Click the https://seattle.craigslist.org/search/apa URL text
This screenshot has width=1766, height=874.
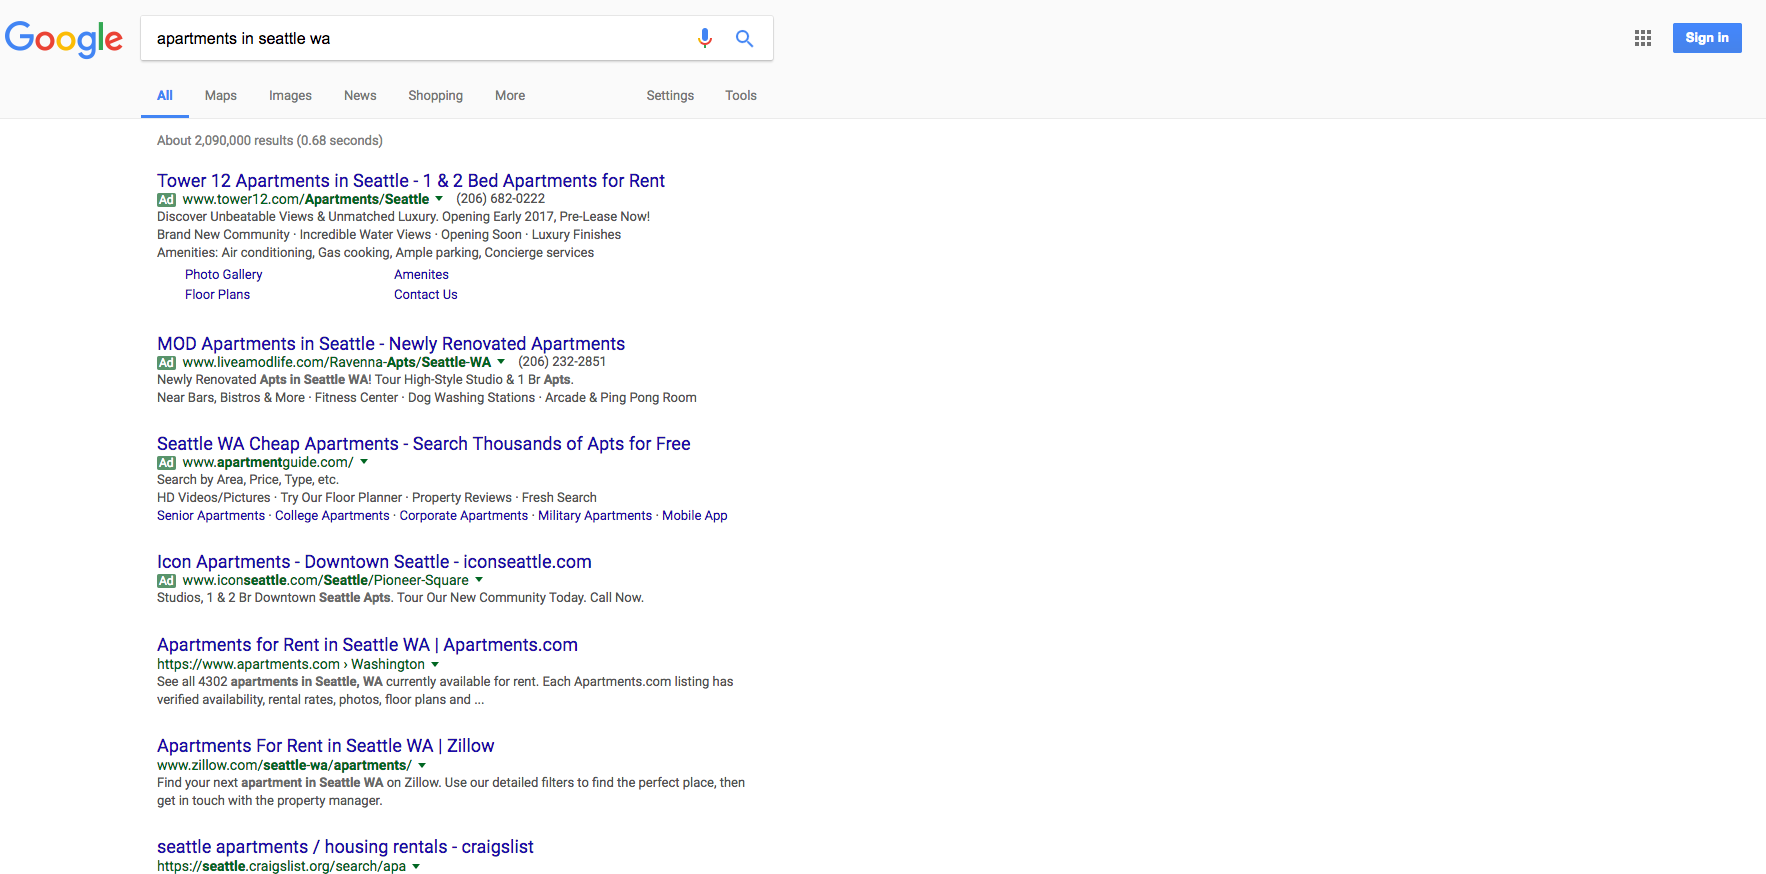pyautogui.click(x=281, y=867)
